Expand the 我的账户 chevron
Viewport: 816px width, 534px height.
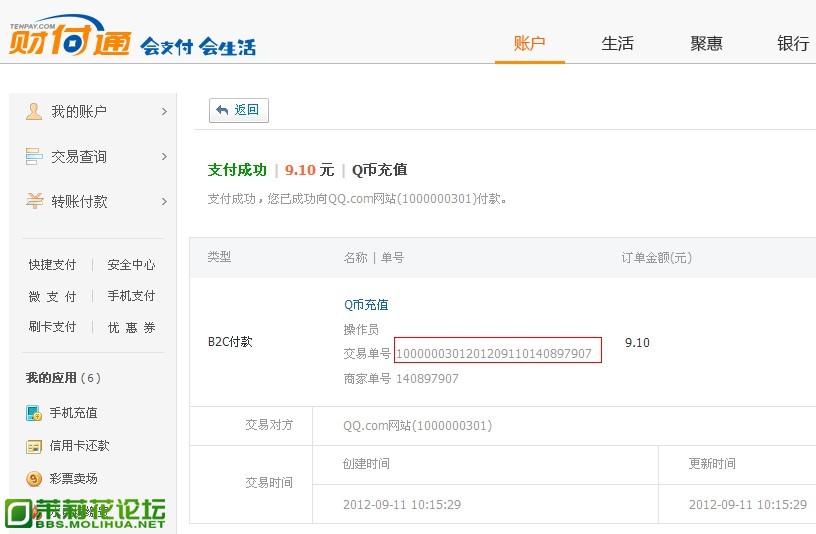point(164,111)
